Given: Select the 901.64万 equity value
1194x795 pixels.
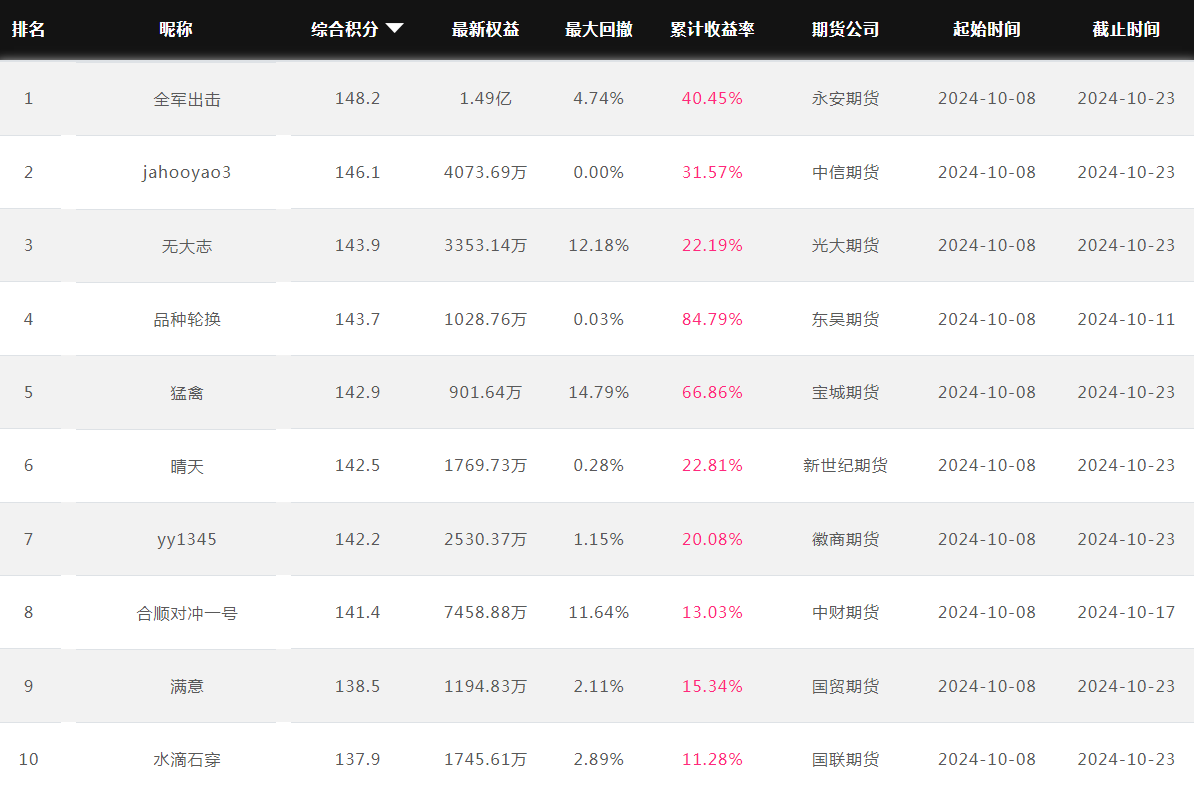Looking at the screenshot, I should pos(485,392).
